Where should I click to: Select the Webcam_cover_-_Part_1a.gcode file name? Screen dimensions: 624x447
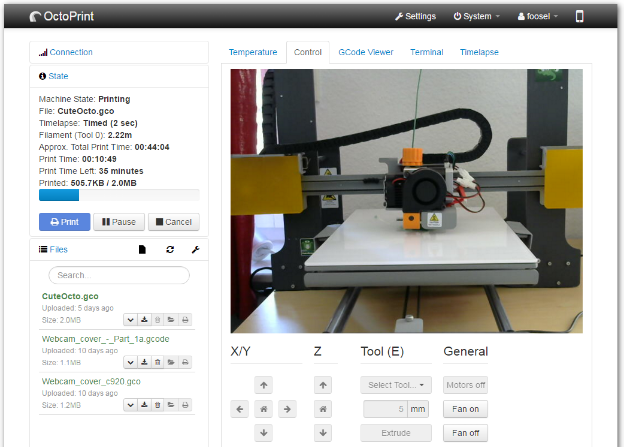[x=105, y=339]
